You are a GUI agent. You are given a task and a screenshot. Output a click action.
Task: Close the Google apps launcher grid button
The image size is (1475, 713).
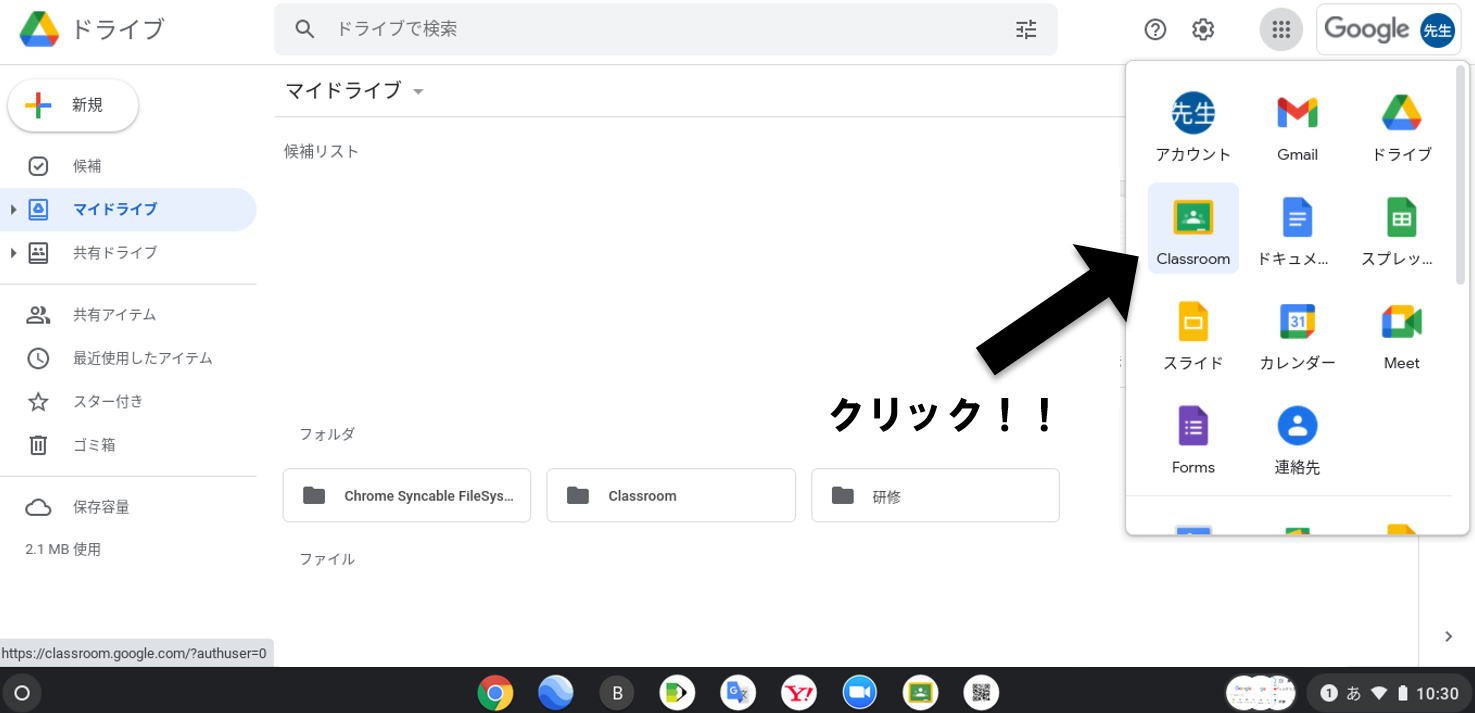1281,29
